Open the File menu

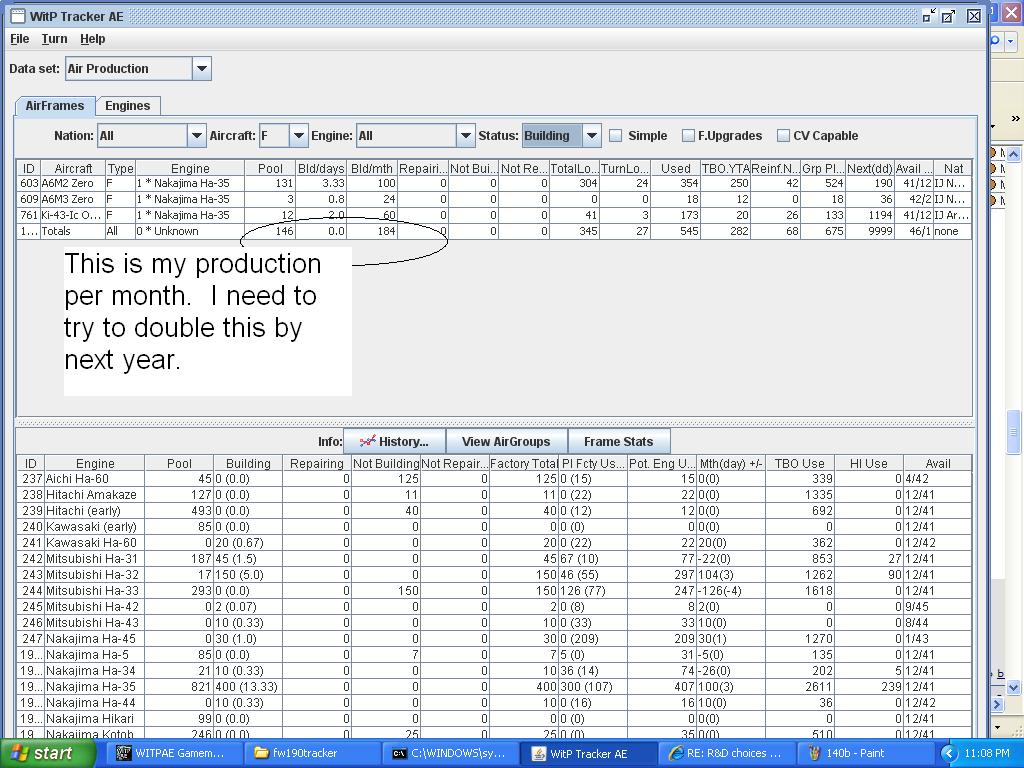click(20, 39)
